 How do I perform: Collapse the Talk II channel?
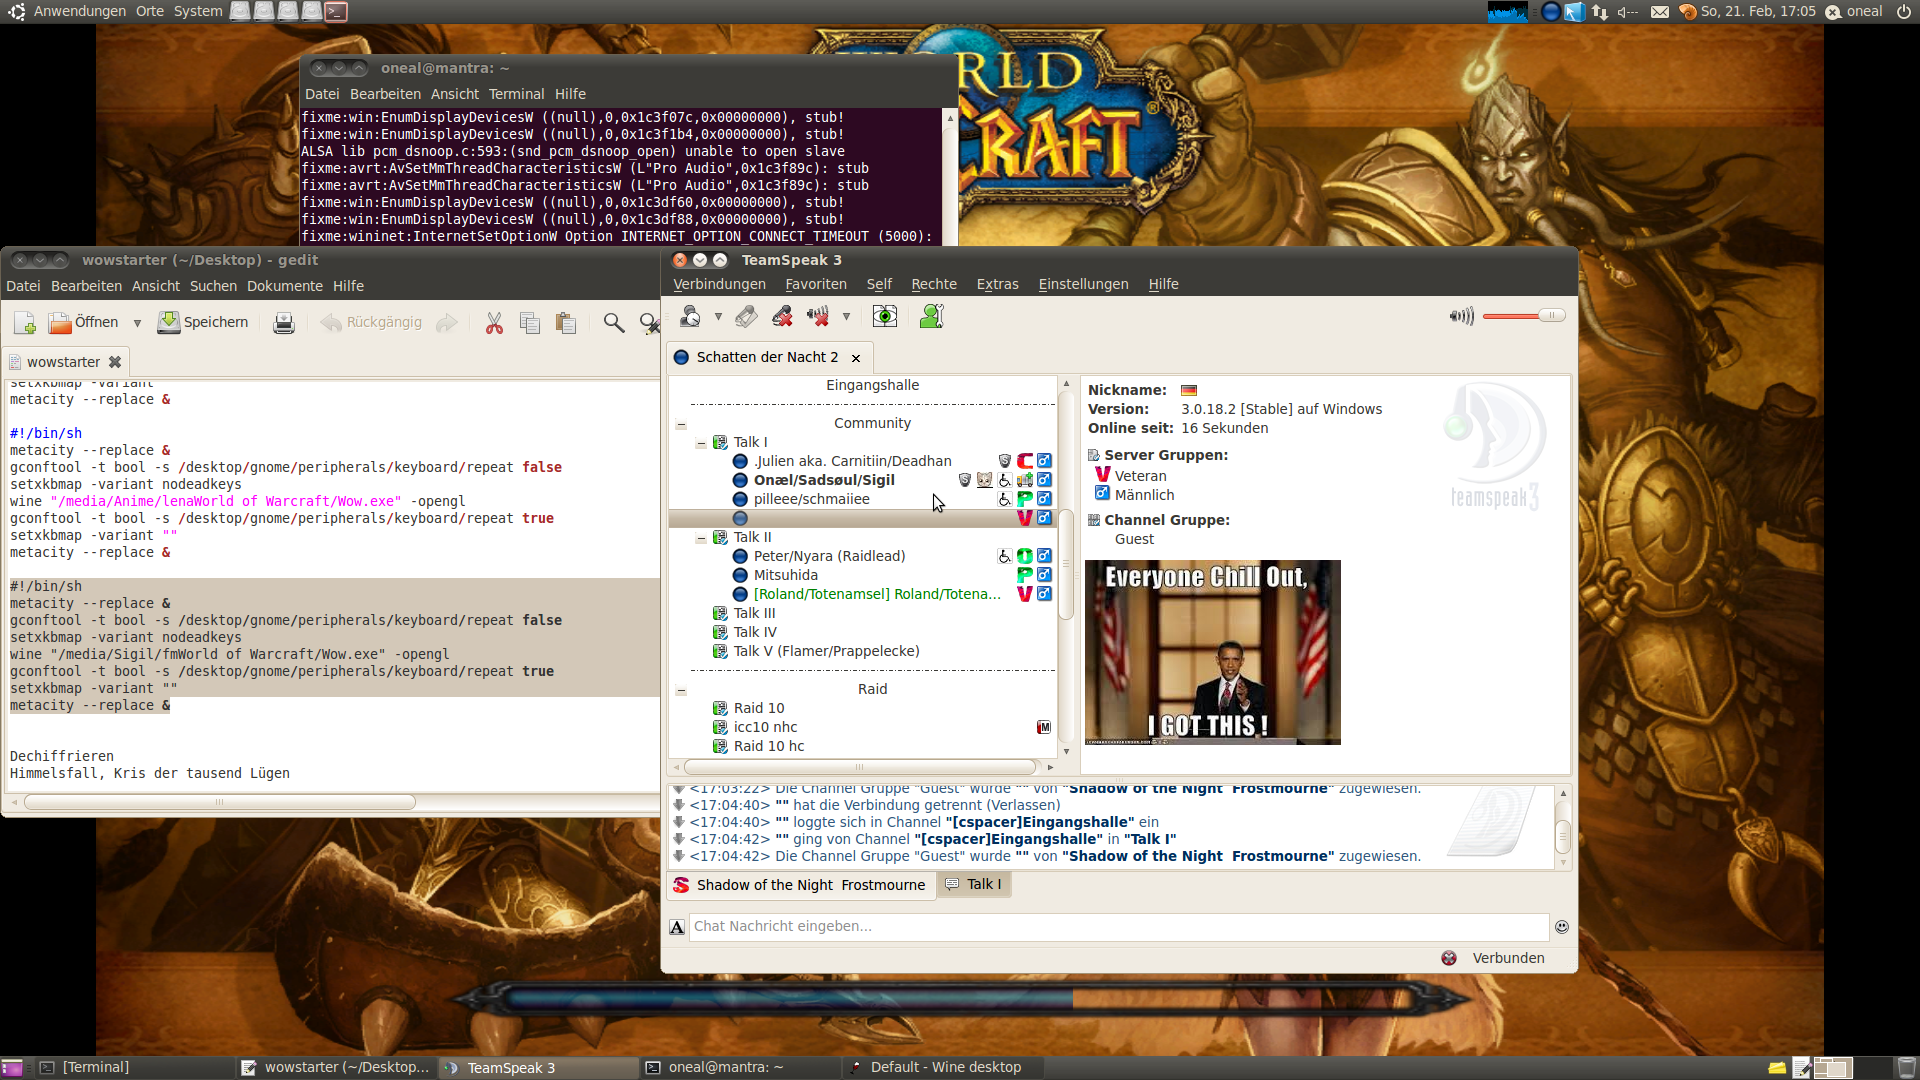pyautogui.click(x=701, y=538)
